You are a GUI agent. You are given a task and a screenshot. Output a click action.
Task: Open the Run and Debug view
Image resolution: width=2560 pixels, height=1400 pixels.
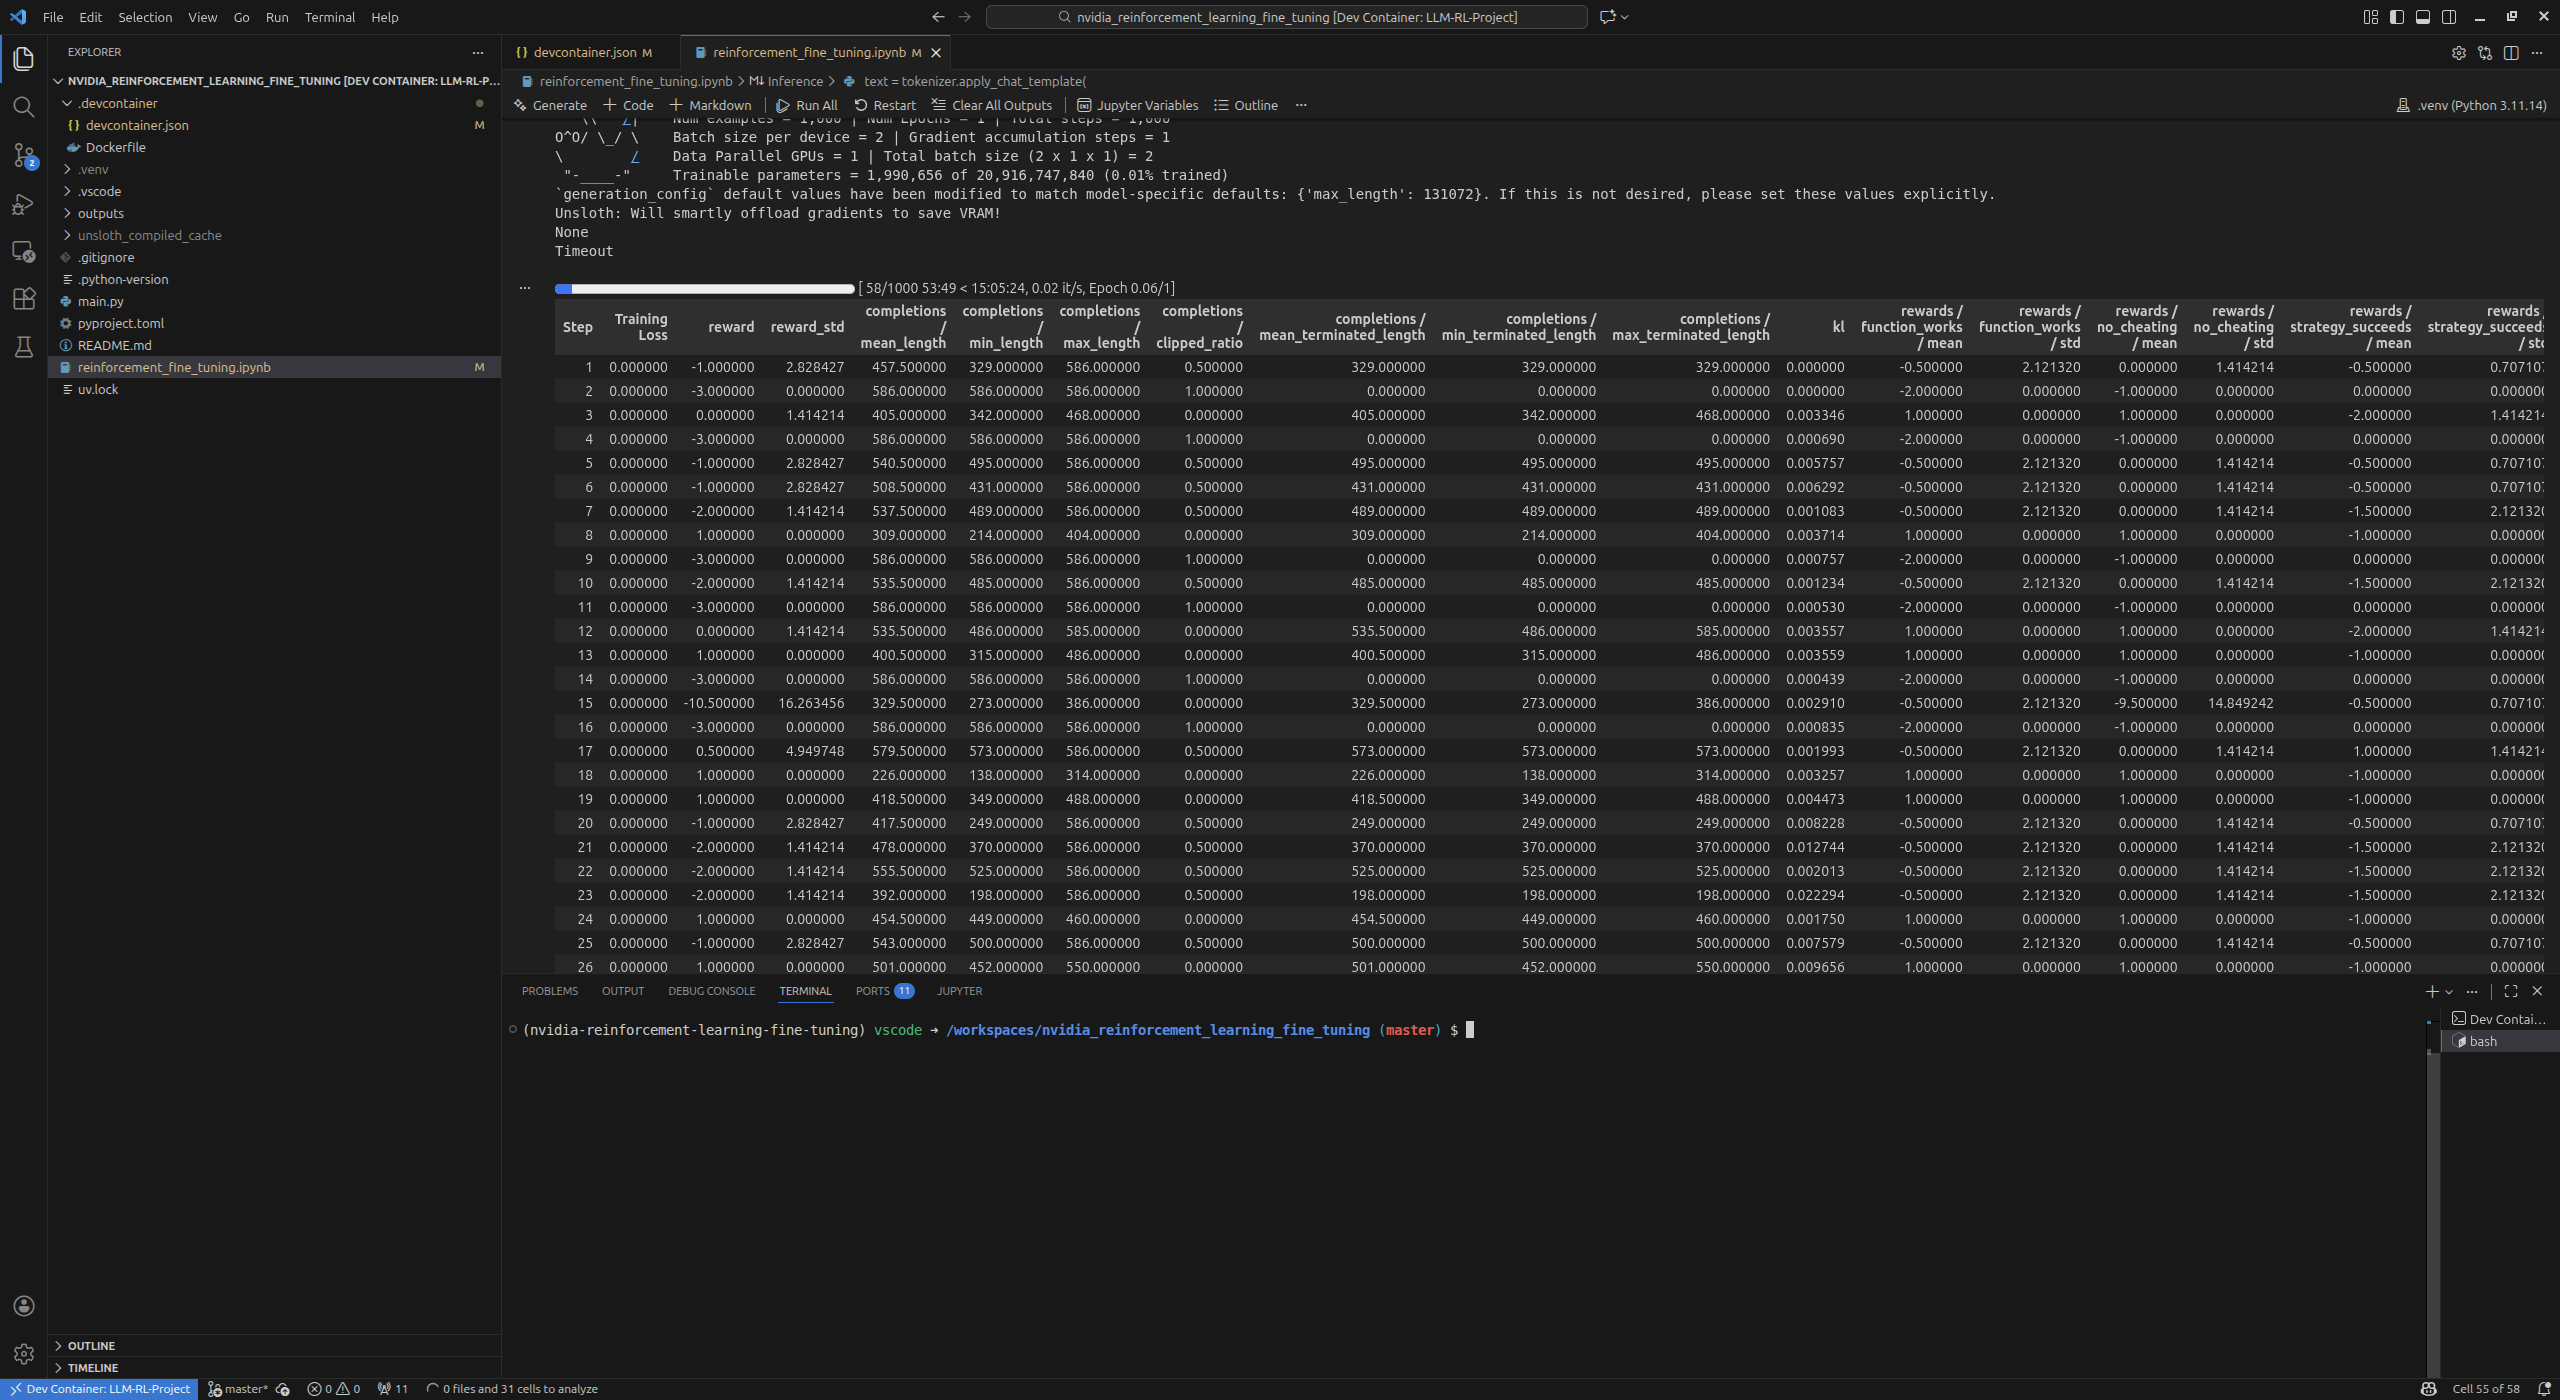[x=24, y=204]
